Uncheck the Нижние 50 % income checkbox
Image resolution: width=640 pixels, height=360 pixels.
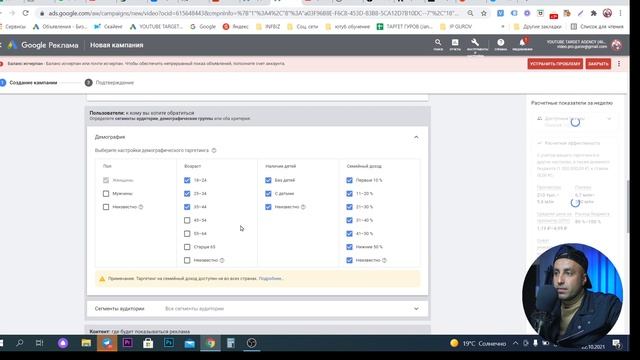coord(349,247)
